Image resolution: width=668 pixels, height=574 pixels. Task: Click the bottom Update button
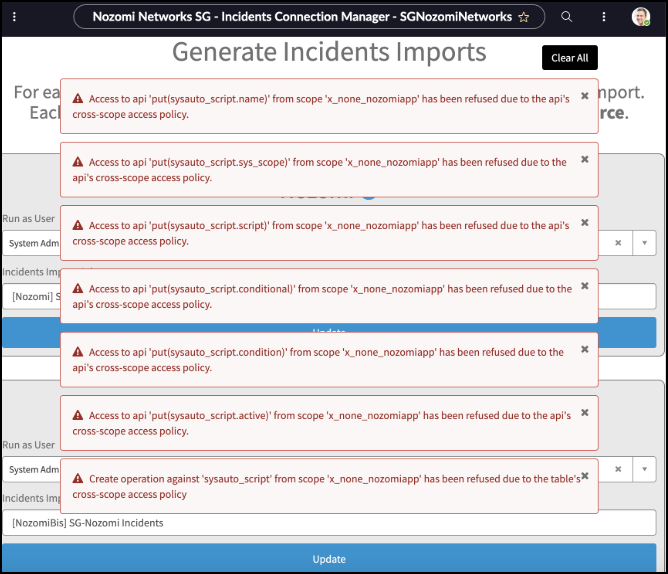click(329, 559)
